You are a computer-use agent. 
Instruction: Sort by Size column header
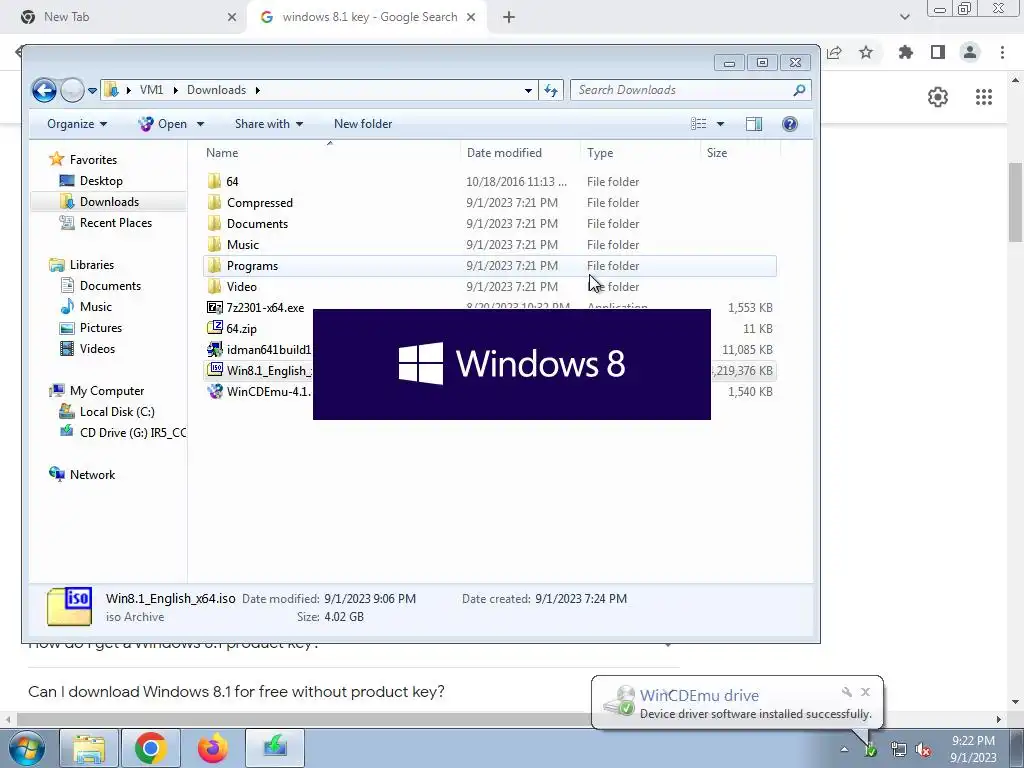716,153
